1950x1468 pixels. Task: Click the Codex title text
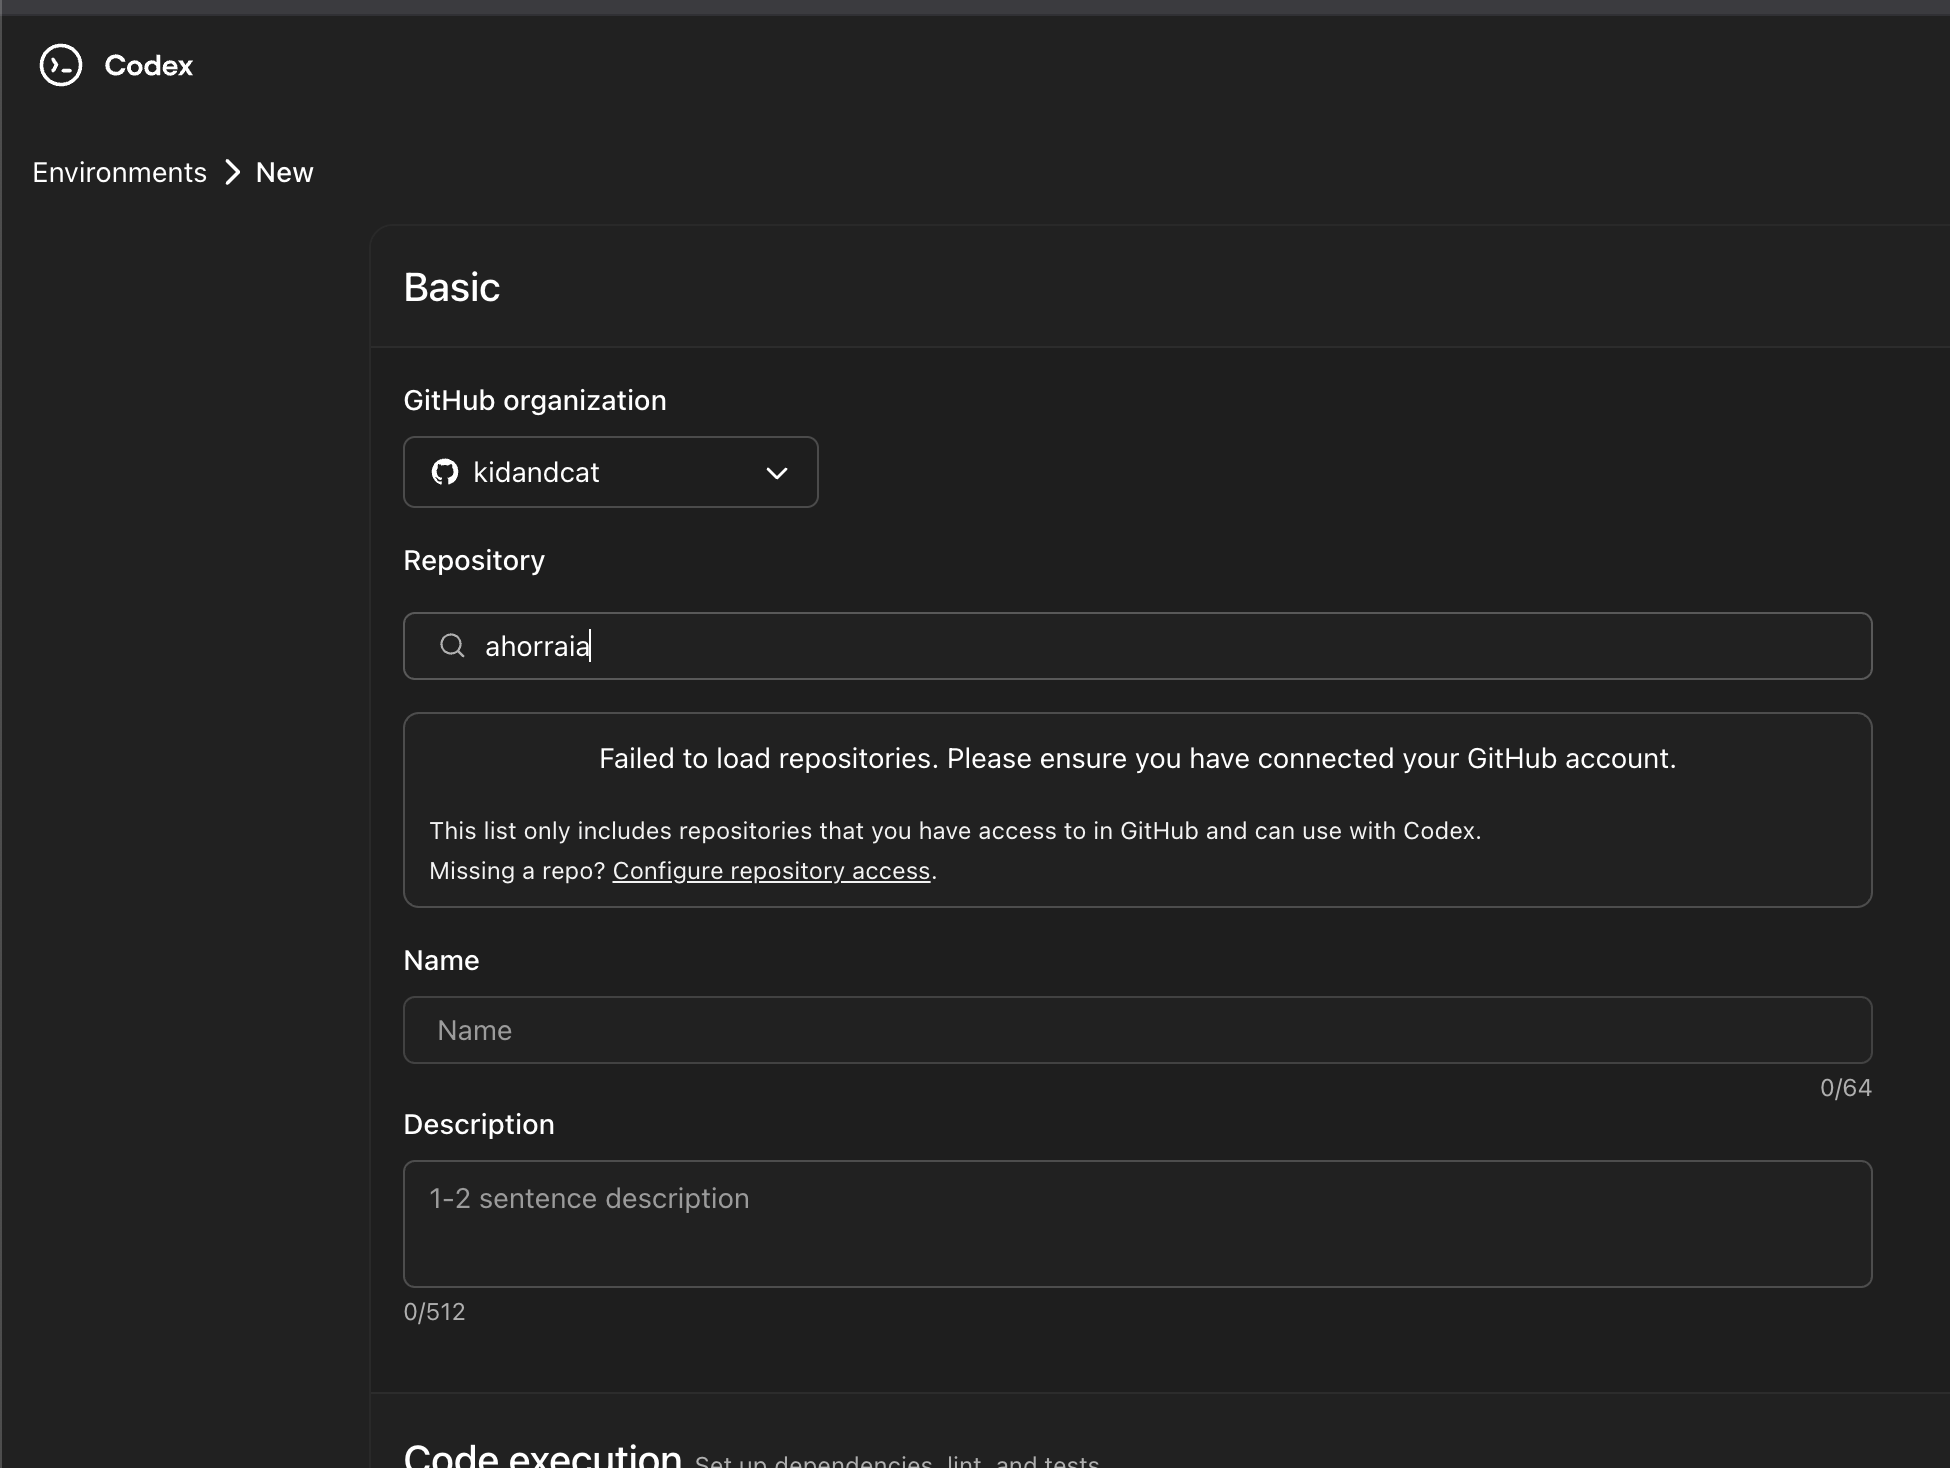coord(148,66)
